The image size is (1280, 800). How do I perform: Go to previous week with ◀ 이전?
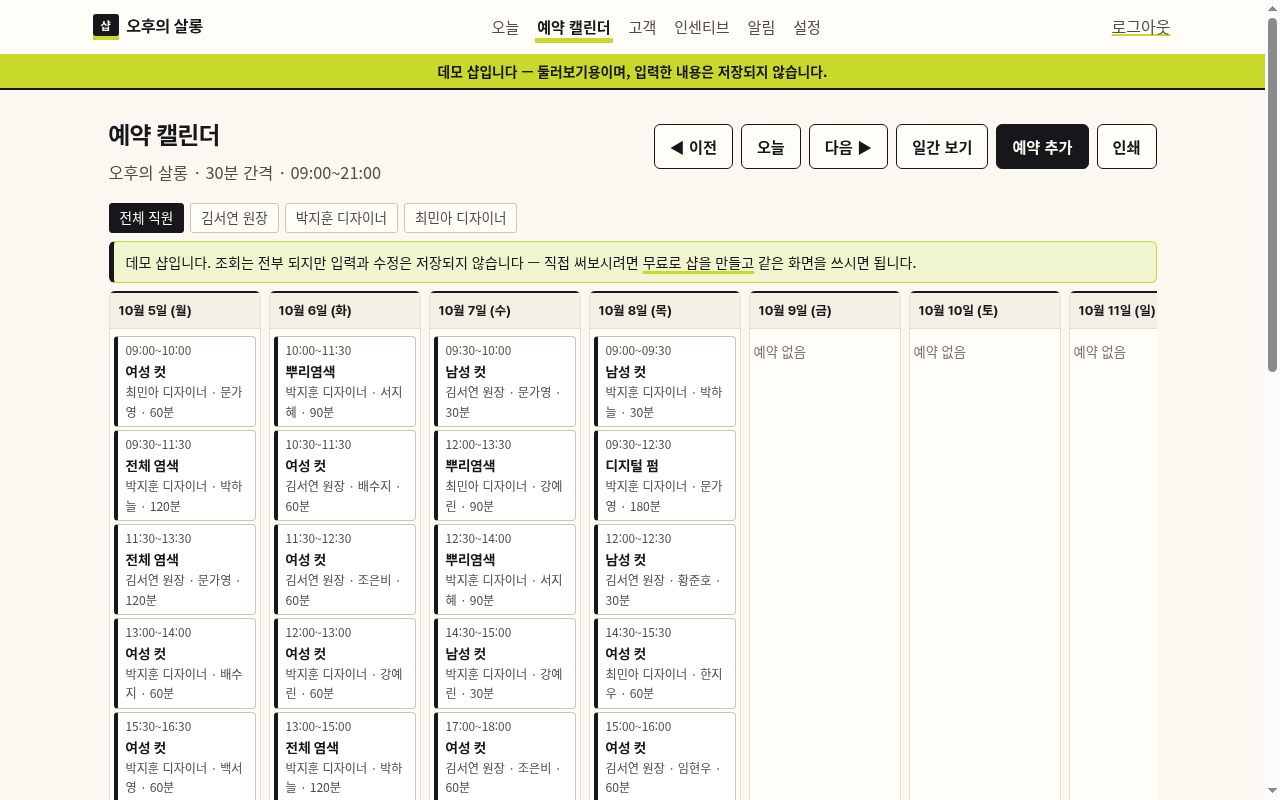[693, 147]
